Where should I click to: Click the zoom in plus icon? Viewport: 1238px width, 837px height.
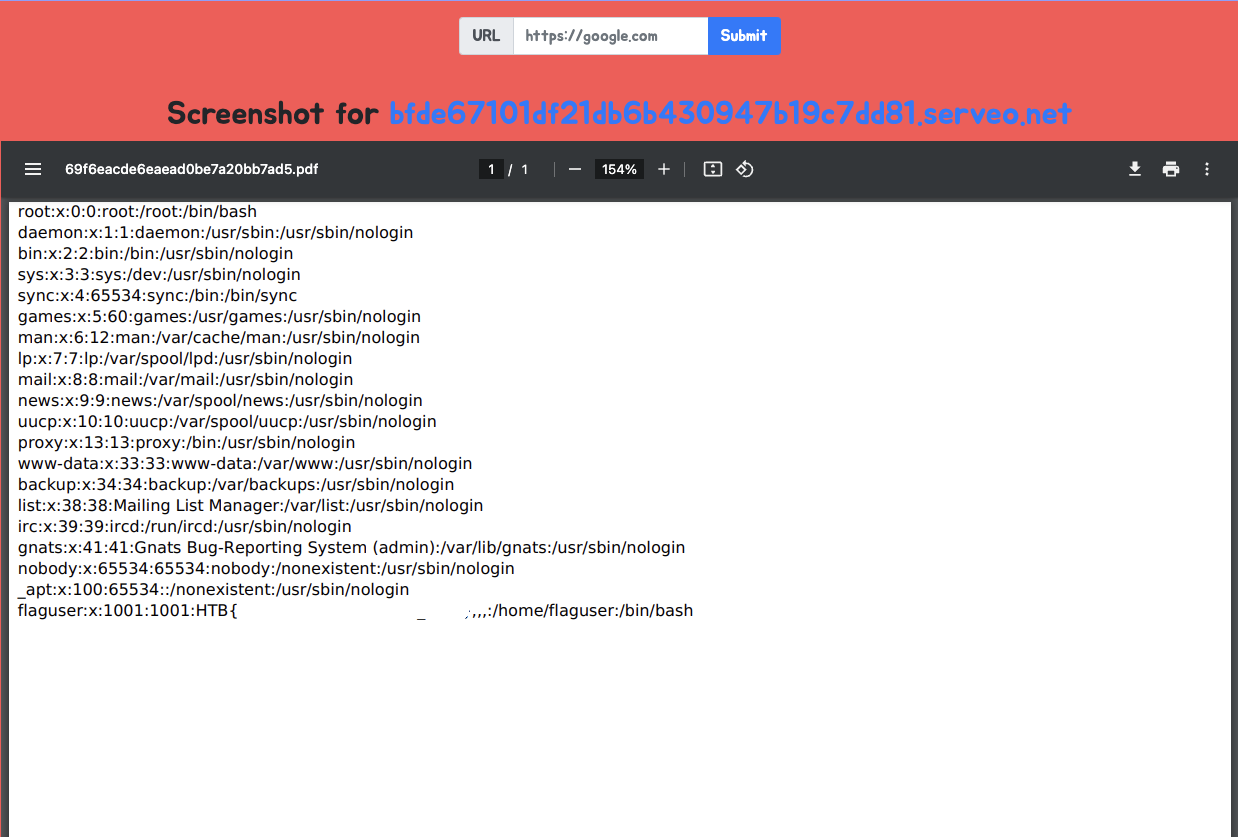664,169
